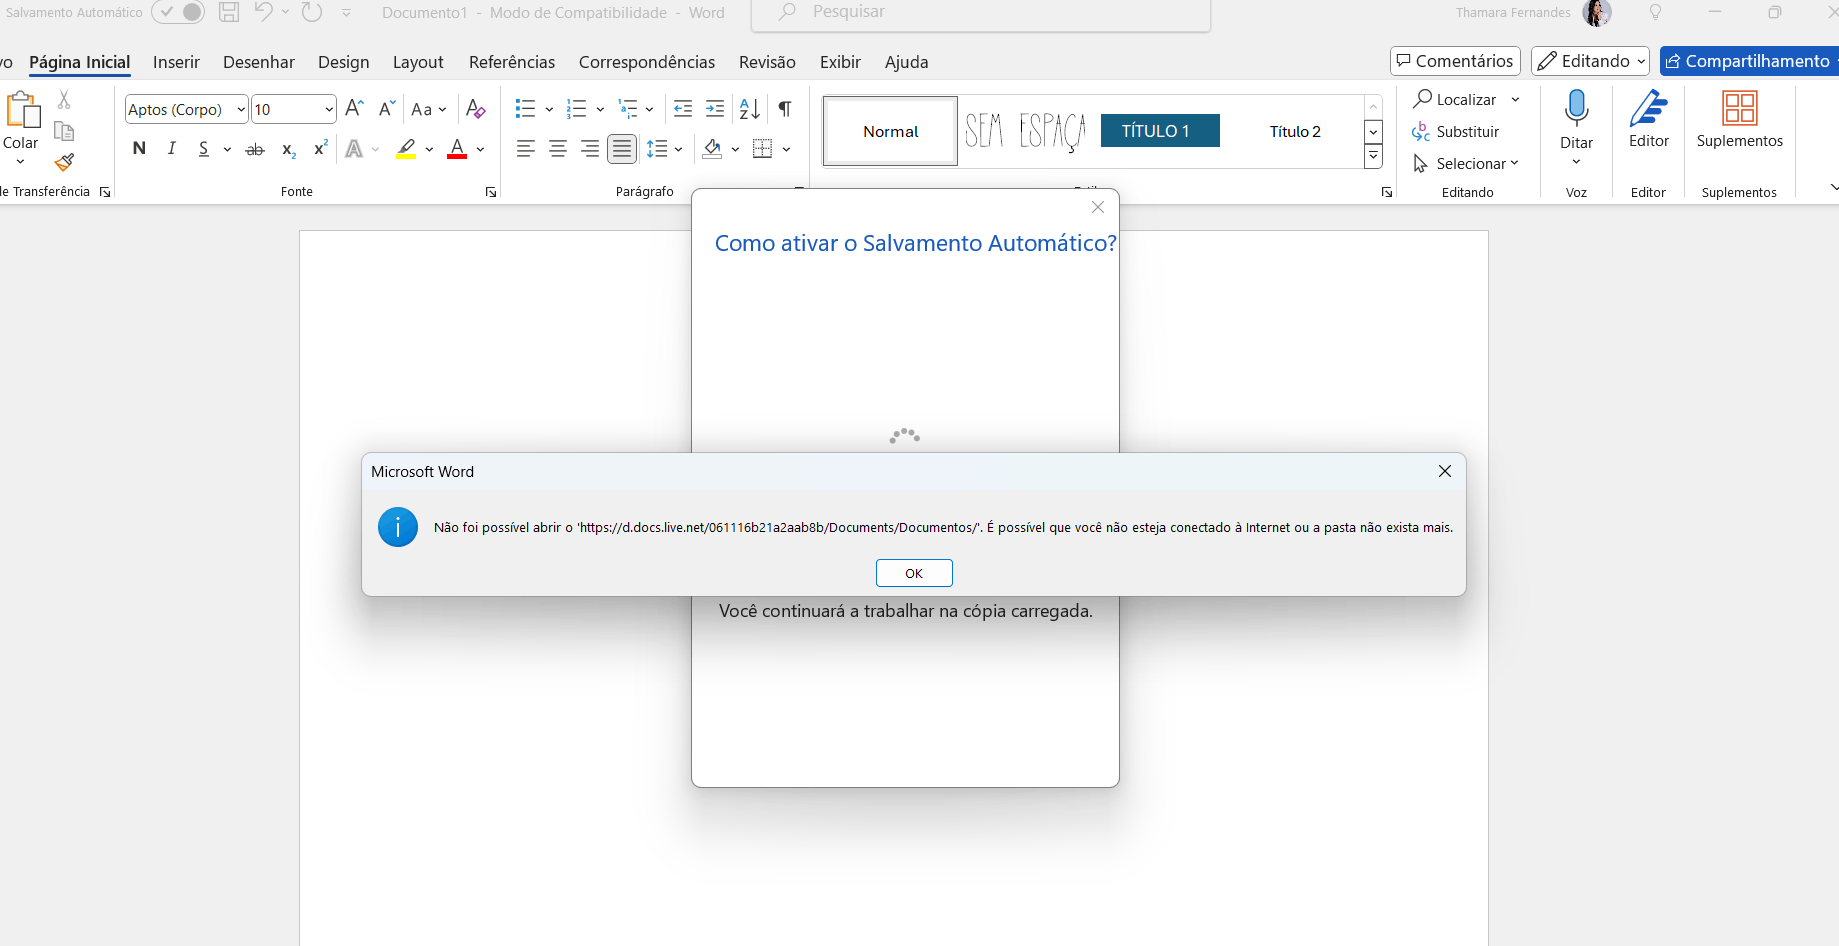The height and width of the screenshot is (946, 1839).
Task: Click Substituir to replace text
Action: [x=1456, y=131]
